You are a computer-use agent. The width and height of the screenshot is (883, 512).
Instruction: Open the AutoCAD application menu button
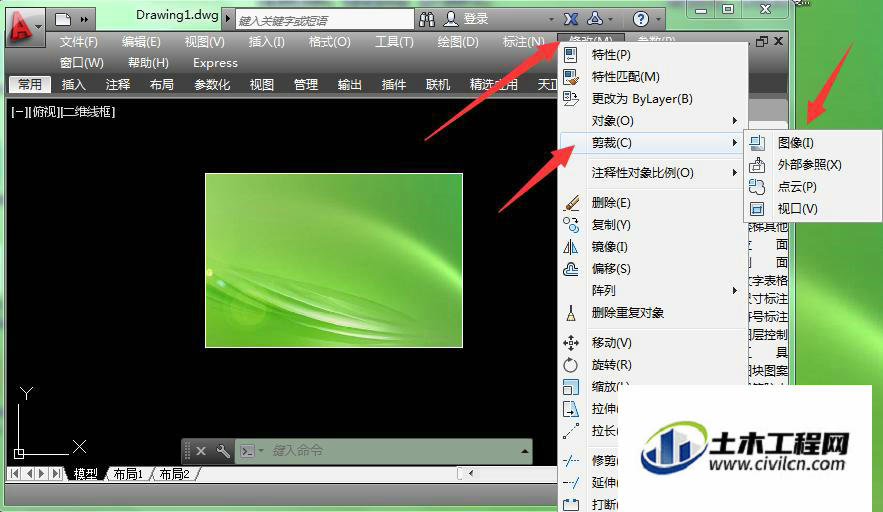tap(24, 26)
